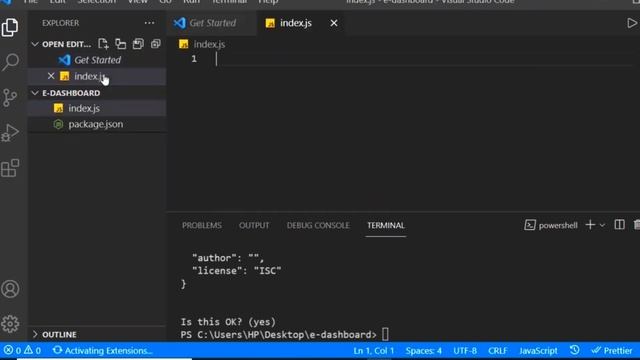Click the New Untitled File icon in Open Editors
Image resolution: width=640 pixels, height=360 pixels.
click(103, 44)
